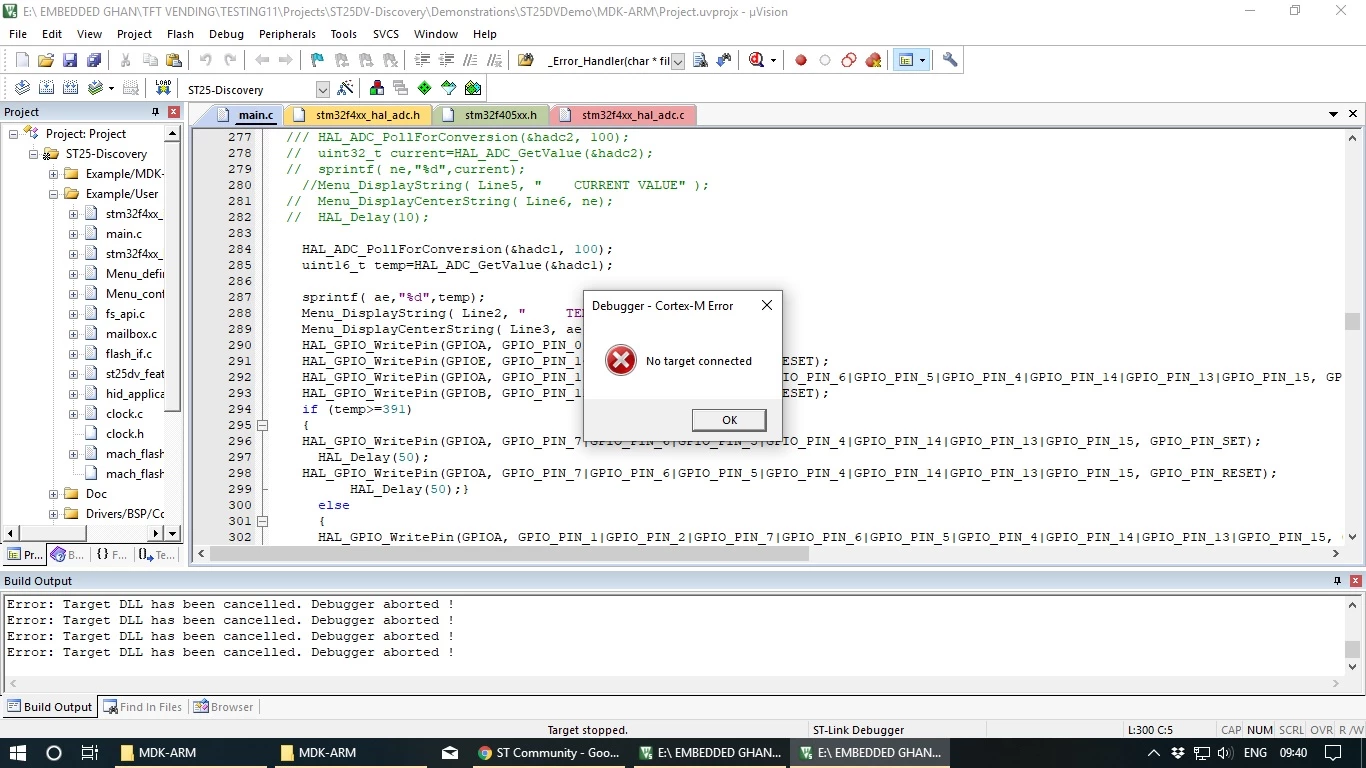Open ST Community Chrome window in taskbar
This screenshot has height=768, width=1366.
pos(549,753)
